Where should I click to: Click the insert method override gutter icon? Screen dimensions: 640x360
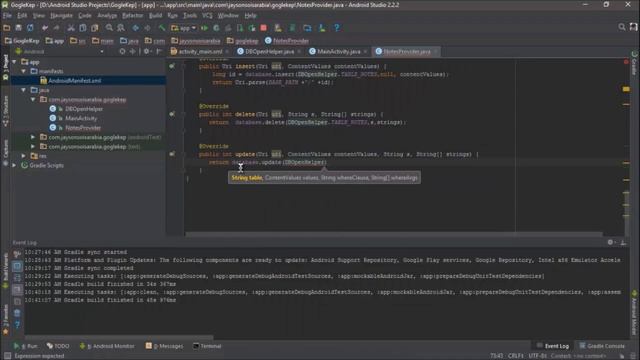[172, 66]
